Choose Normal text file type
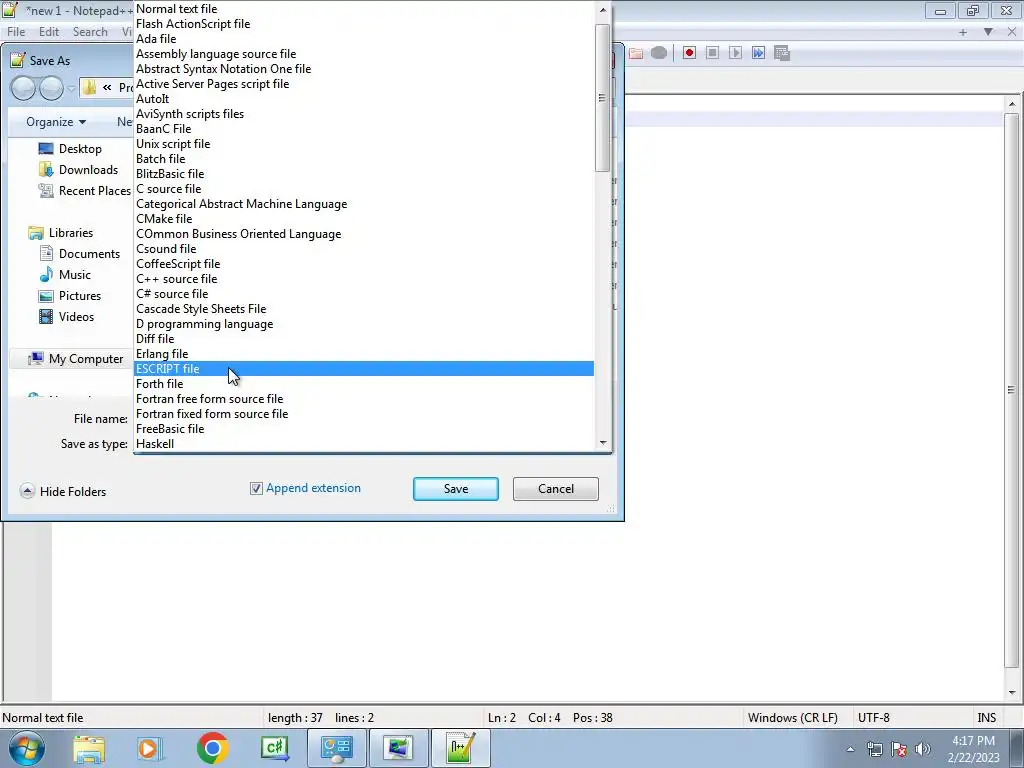1024x768 pixels. coord(364,8)
